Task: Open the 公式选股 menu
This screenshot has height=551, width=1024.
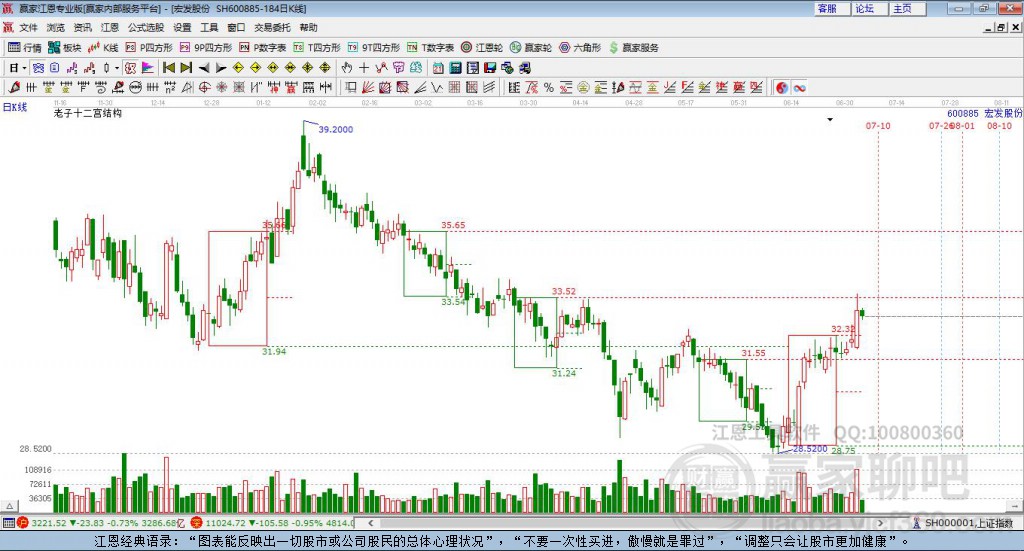Action: [x=146, y=27]
